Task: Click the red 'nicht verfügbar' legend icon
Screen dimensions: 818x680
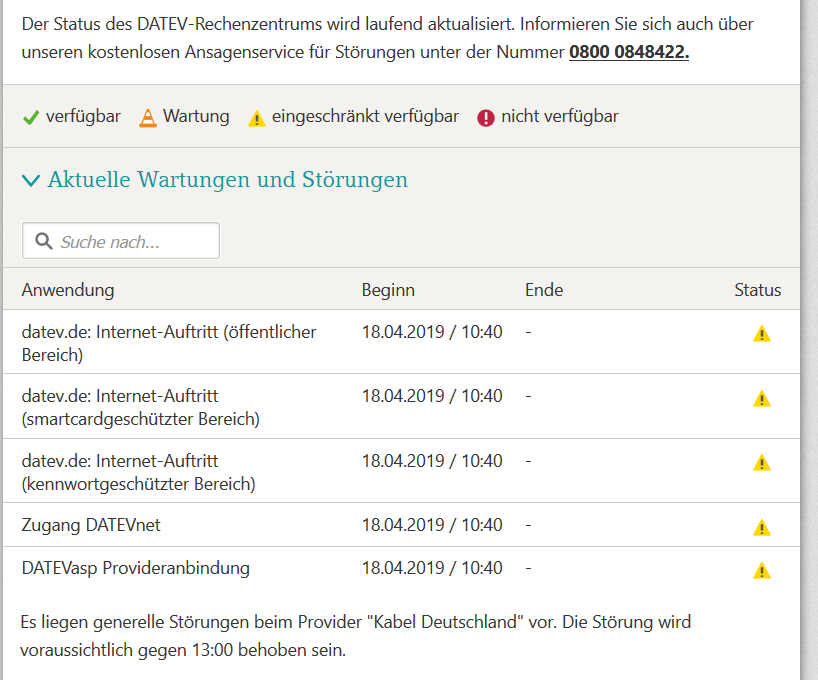Action: 486,118
